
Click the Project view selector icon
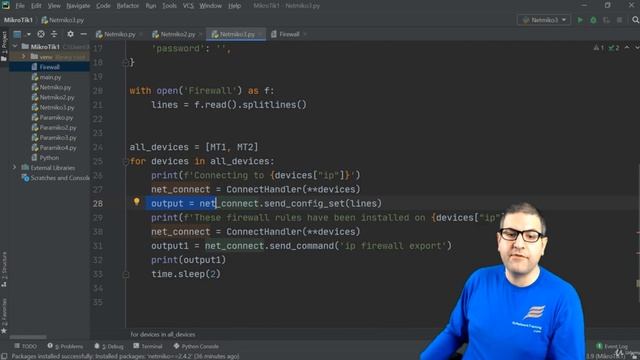[x=17, y=34]
